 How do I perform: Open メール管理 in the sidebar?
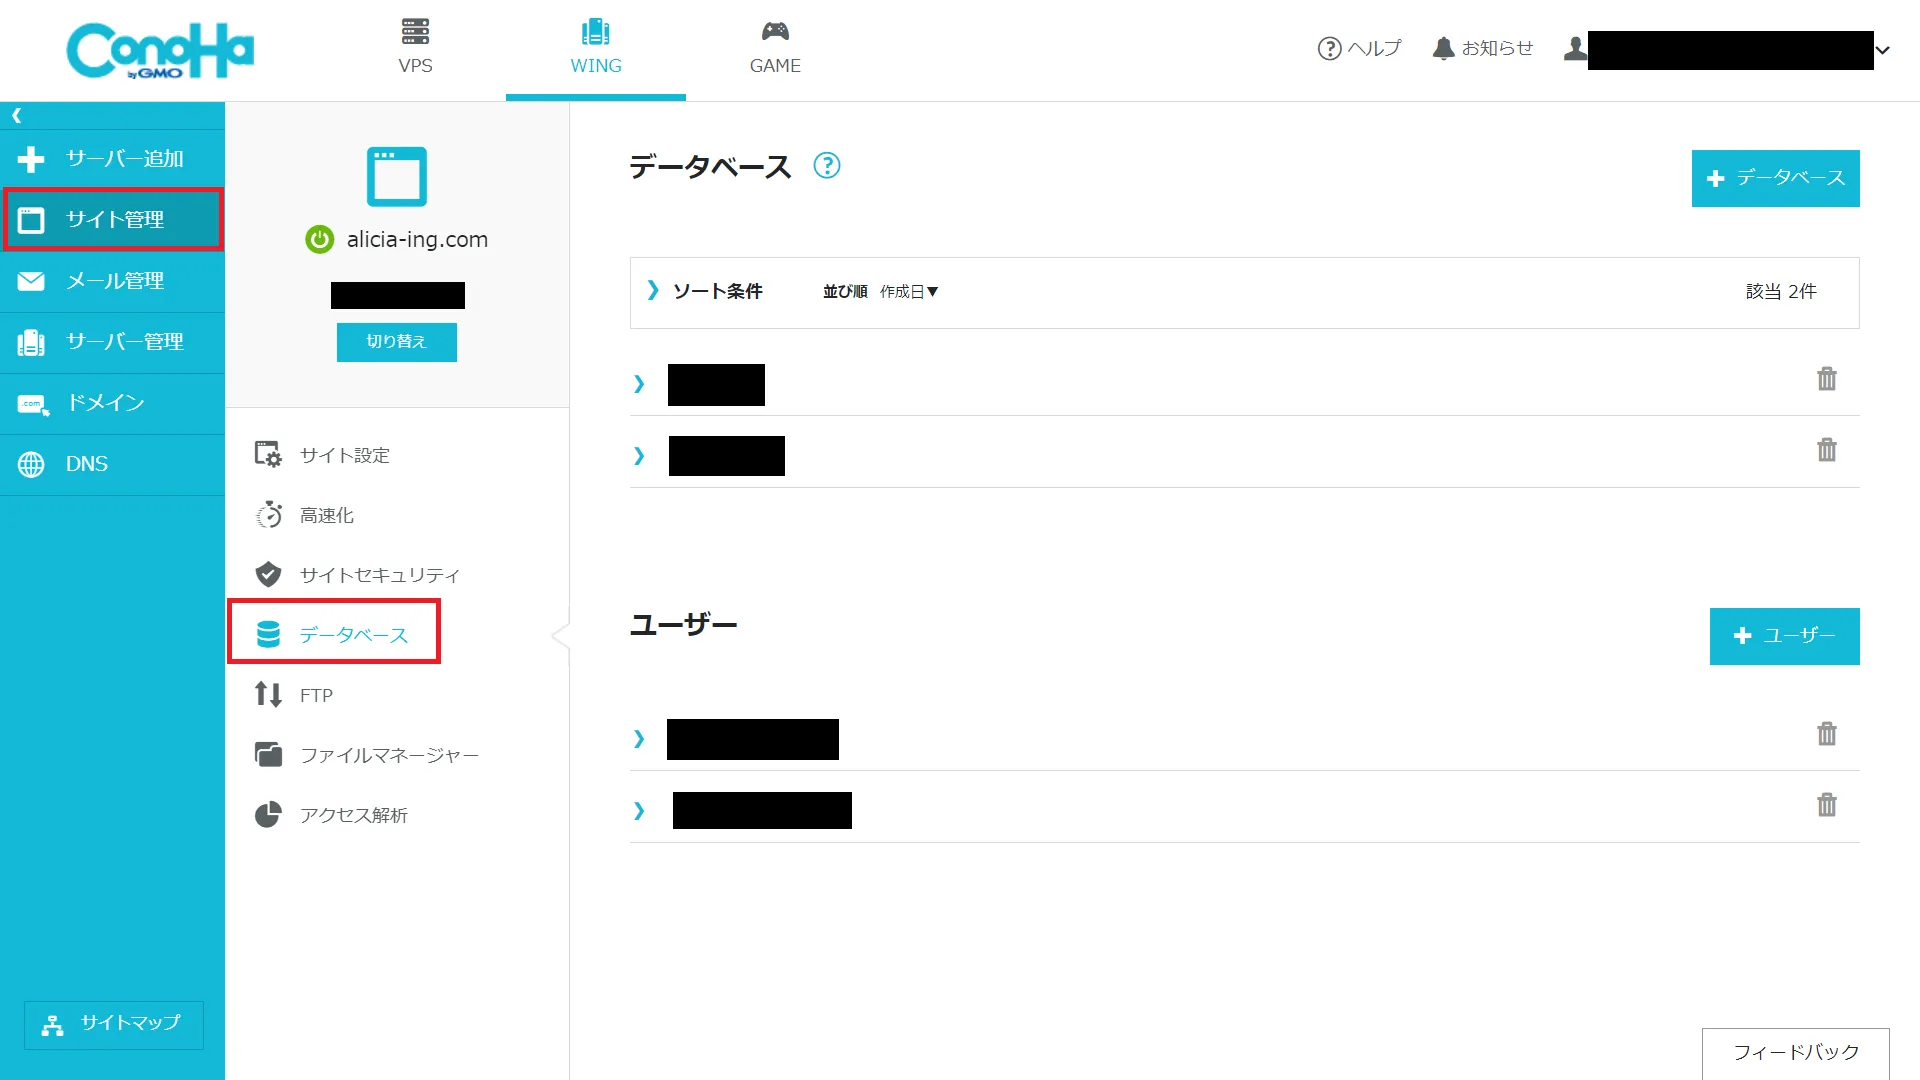(x=112, y=281)
